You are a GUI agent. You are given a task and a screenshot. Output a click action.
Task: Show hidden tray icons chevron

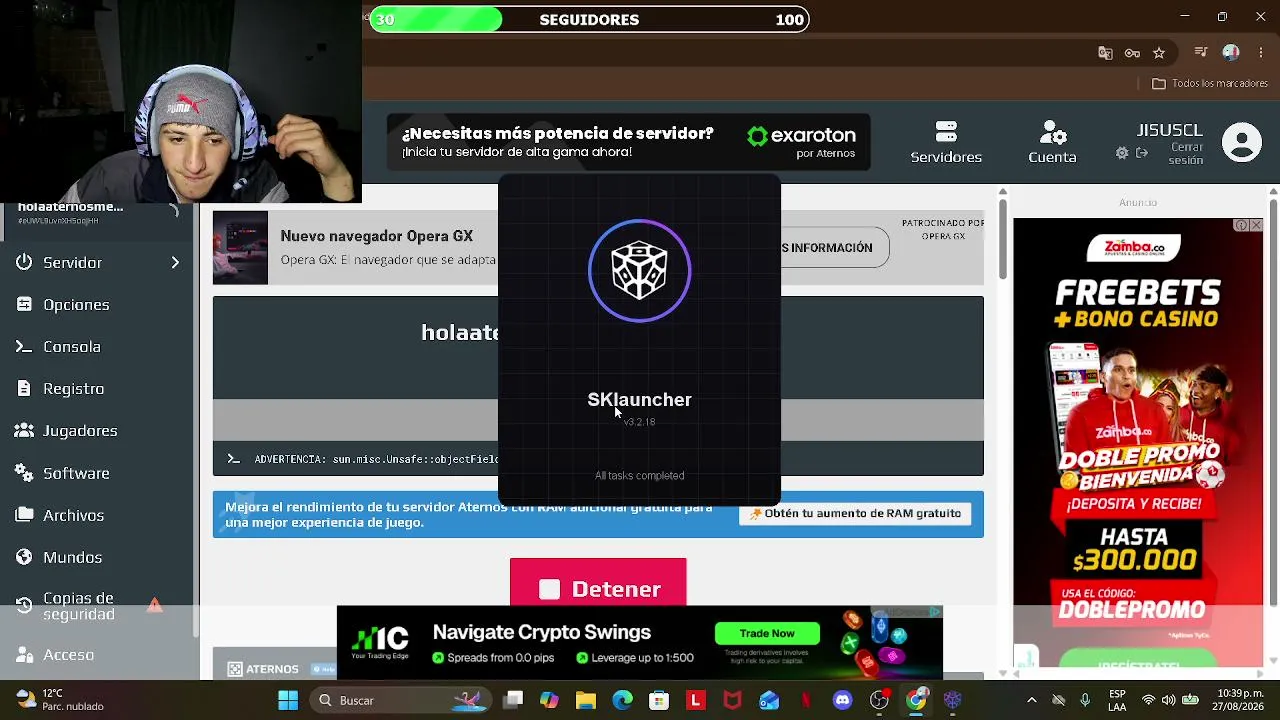click(x=1032, y=700)
